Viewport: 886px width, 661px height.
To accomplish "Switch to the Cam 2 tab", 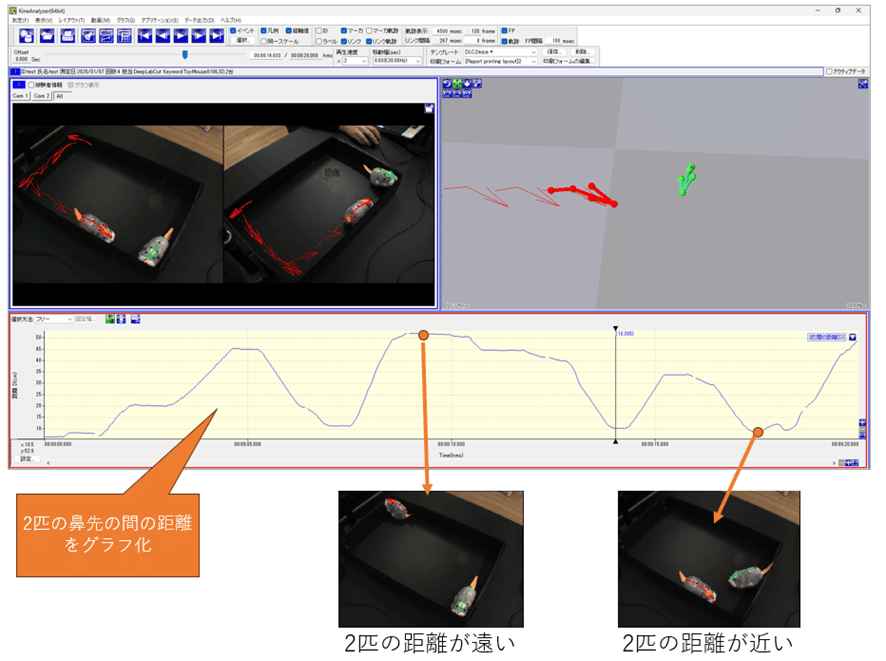I will pos(41,96).
